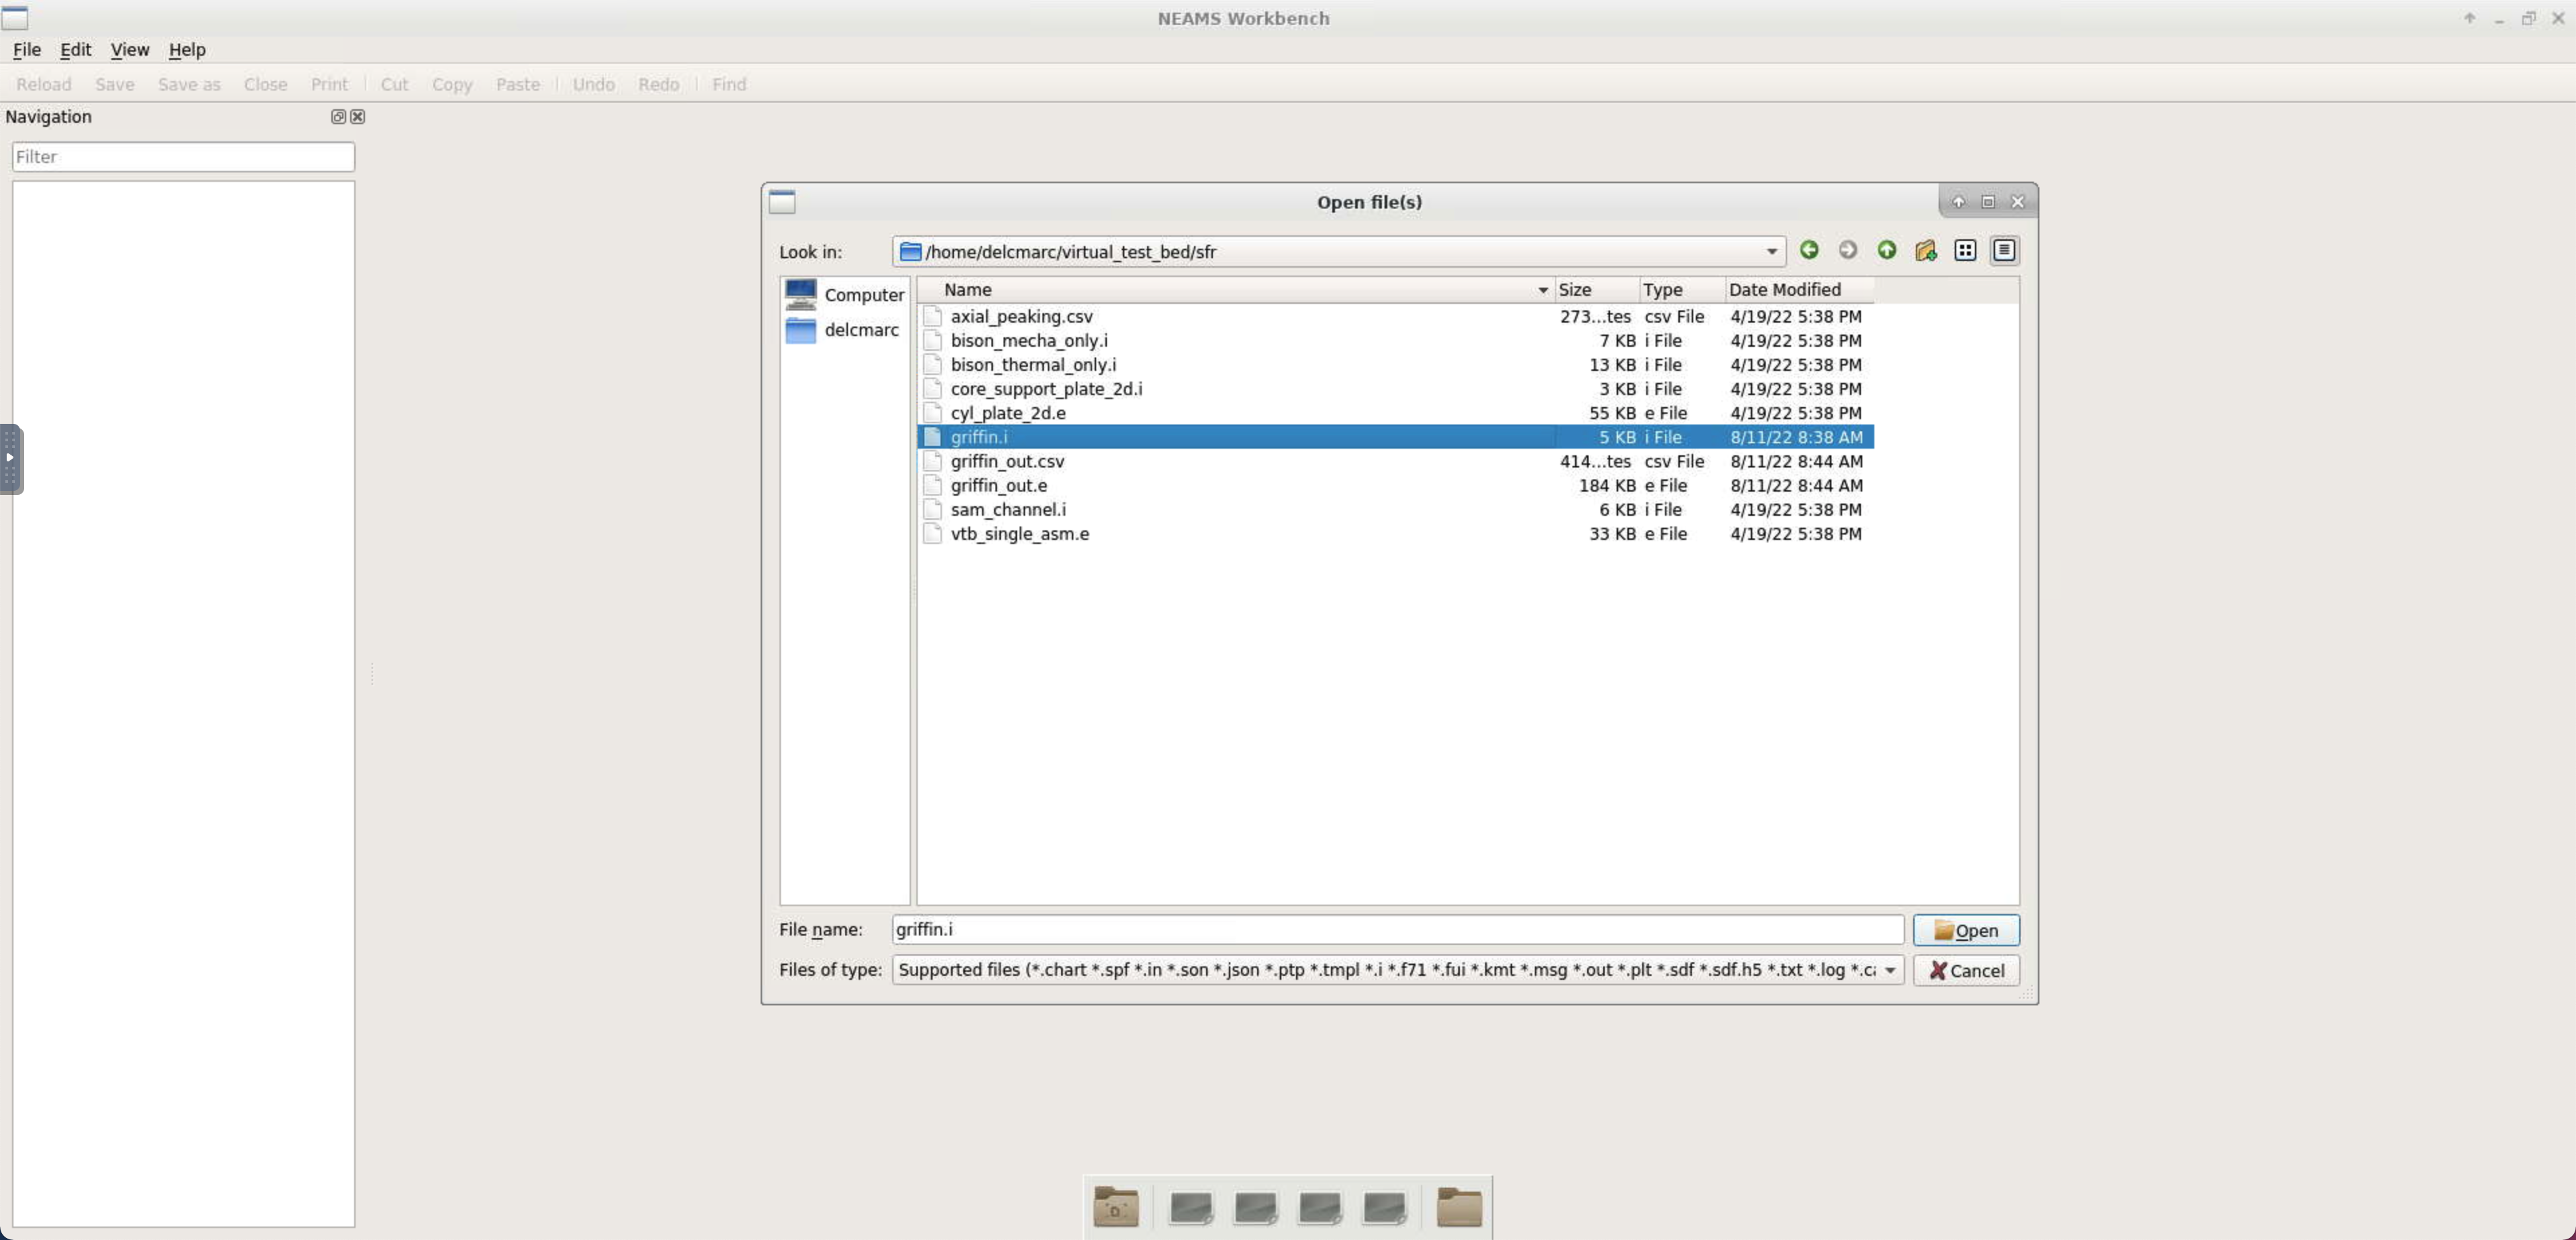Open the Edit menu
Image resolution: width=2576 pixels, height=1240 pixels.
[x=75, y=50]
